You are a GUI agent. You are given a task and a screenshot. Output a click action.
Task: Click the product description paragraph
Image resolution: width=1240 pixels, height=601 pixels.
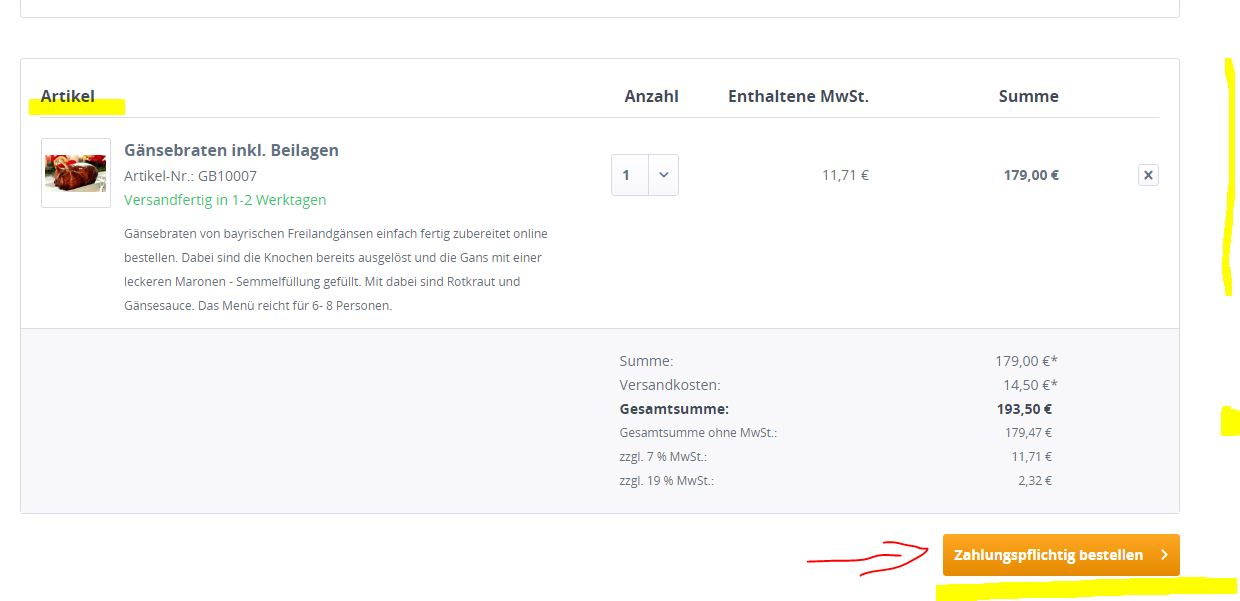click(x=335, y=269)
